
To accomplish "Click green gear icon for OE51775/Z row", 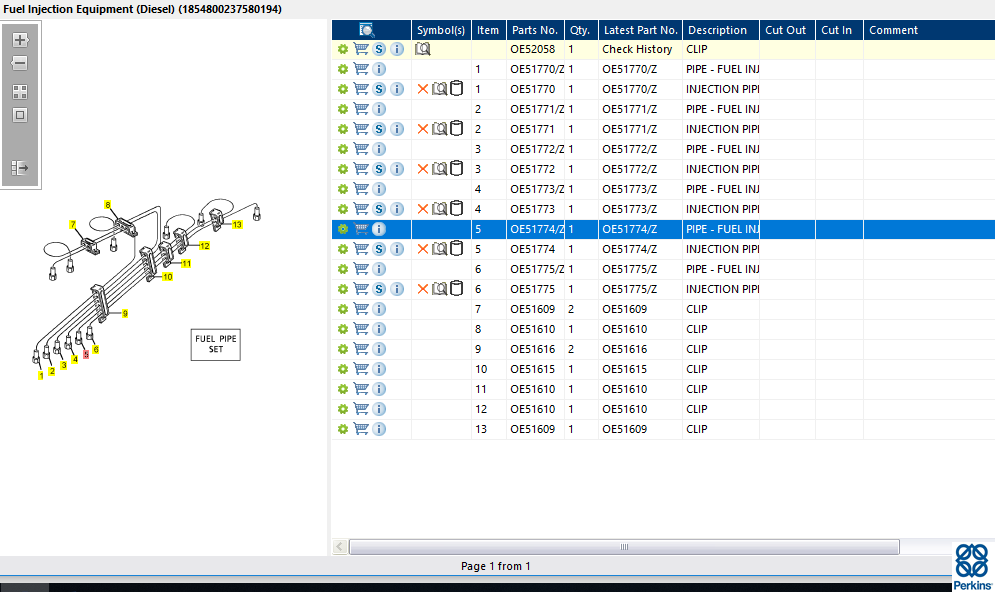I will tap(343, 269).
